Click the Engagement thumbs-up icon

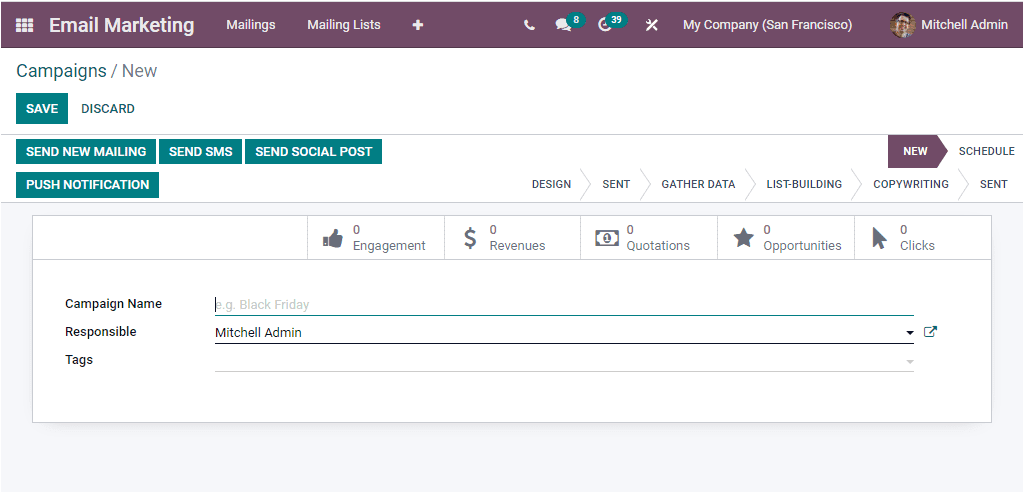333,238
